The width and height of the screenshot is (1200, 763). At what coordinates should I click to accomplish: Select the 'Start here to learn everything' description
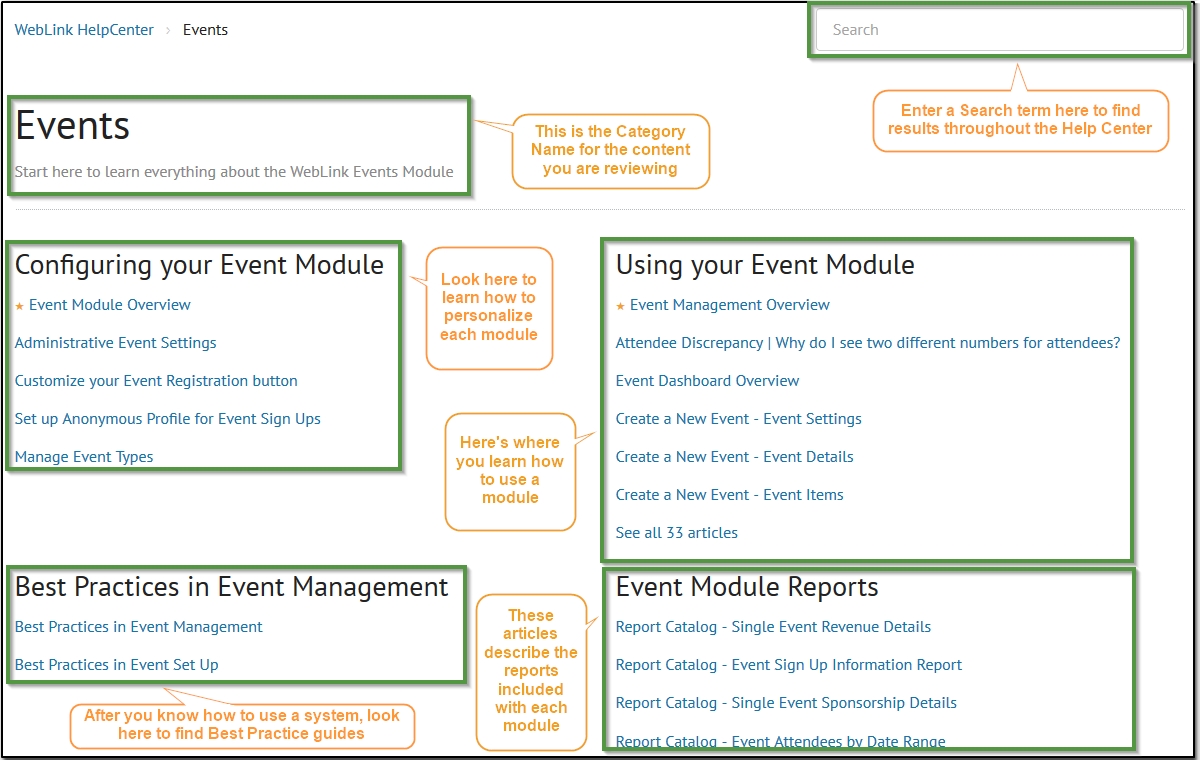tap(234, 172)
